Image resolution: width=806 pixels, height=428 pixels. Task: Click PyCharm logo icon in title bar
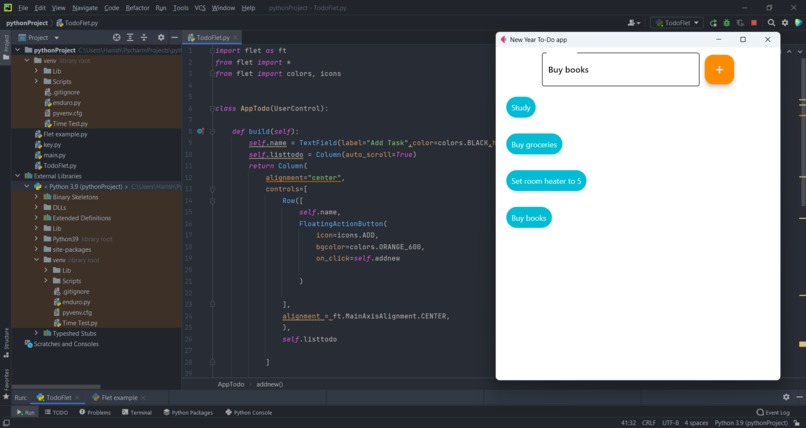[8, 8]
